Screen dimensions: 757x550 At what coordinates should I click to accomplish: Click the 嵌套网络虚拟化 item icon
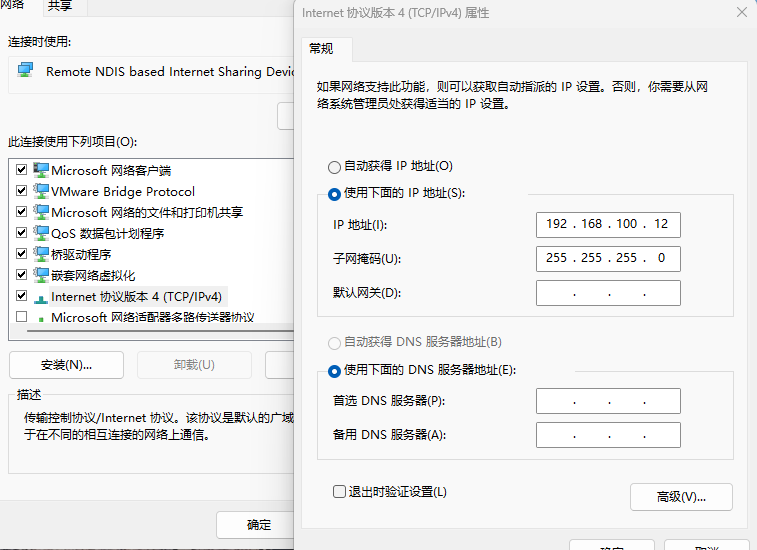click(x=41, y=275)
